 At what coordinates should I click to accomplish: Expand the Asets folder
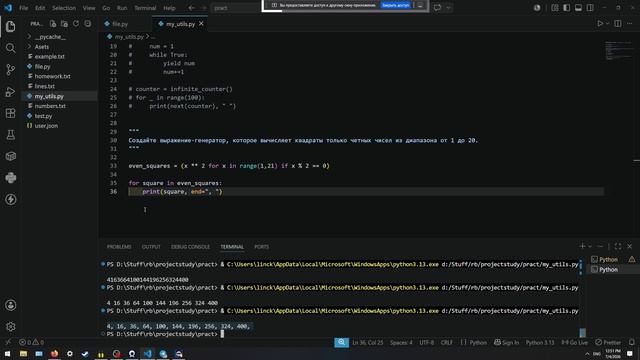[60, 47]
